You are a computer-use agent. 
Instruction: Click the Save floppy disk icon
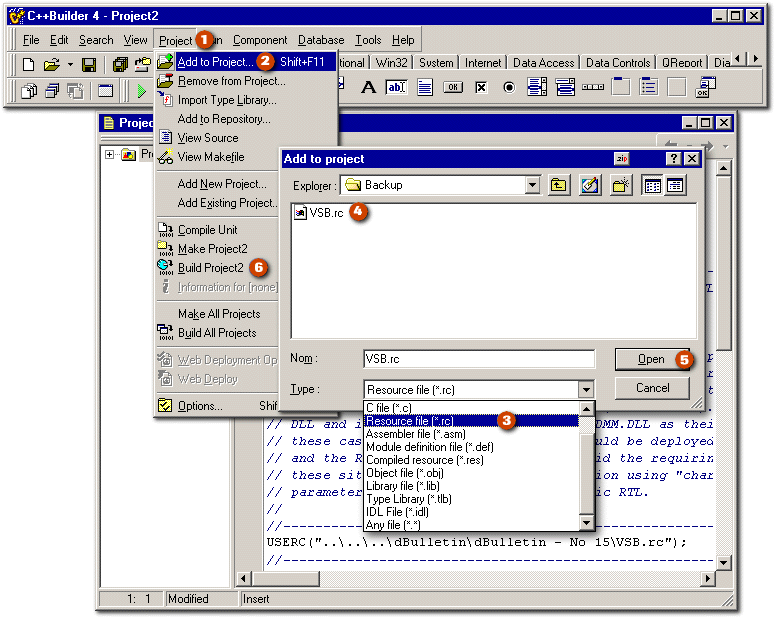pos(89,65)
